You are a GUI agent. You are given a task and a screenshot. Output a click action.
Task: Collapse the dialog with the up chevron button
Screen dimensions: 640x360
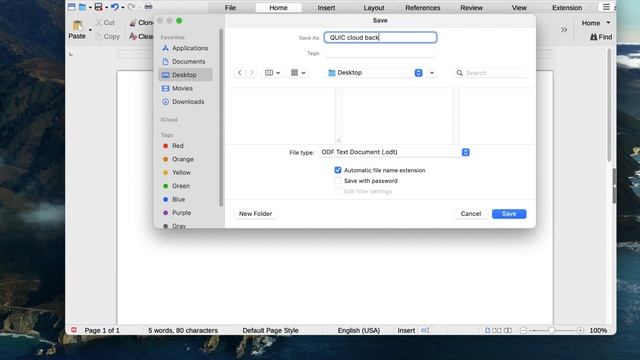[x=432, y=73]
